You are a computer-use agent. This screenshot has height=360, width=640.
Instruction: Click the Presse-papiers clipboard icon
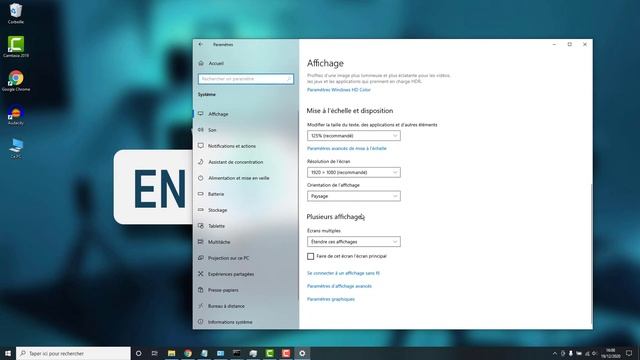click(x=200, y=290)
